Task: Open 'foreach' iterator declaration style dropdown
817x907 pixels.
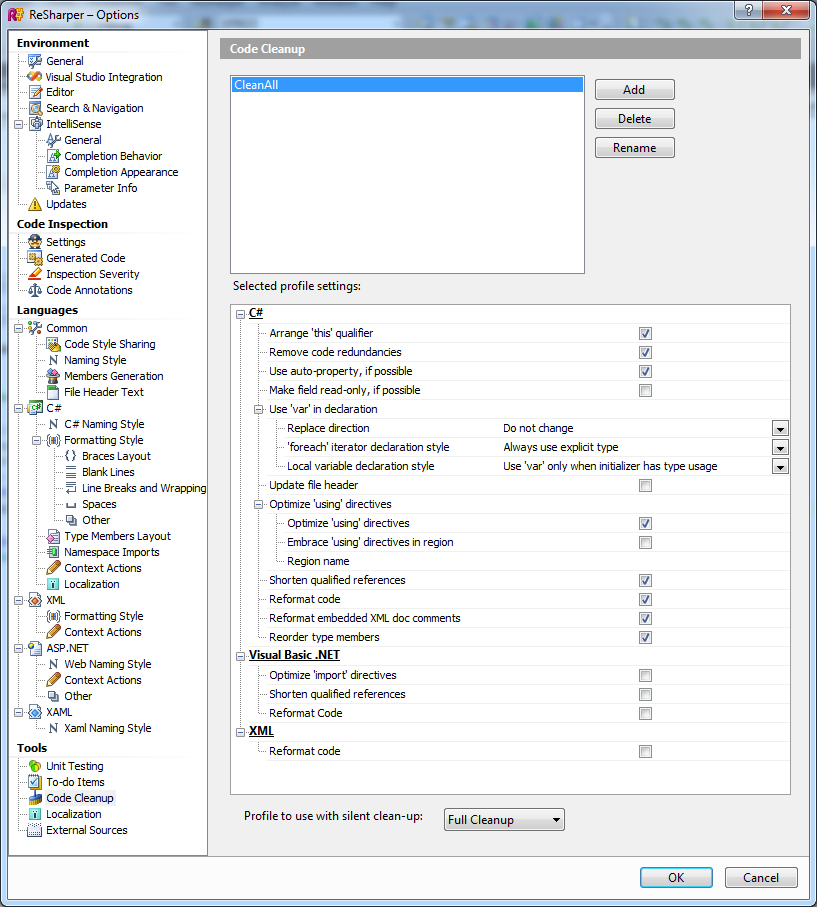Action: click(780, 448)
